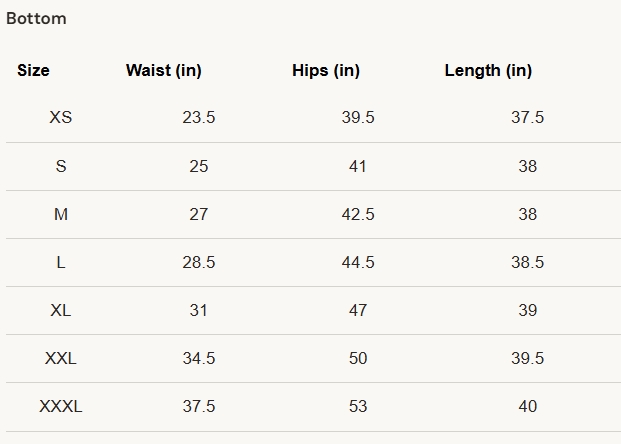The width and height of the screenshot is (621, 444).
Task: Click the 25 waist value for S
Action: pos(199,166)
